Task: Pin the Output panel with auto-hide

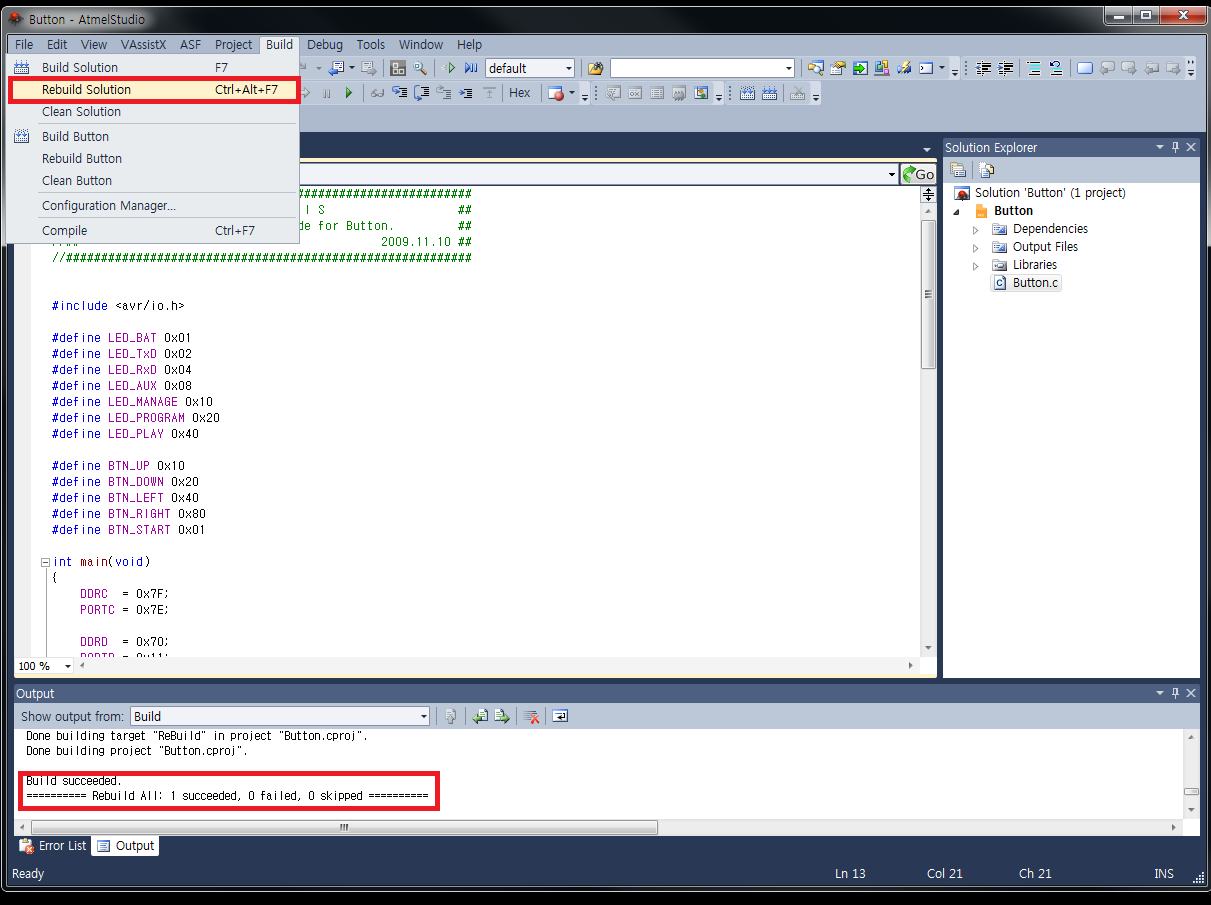Action: pyautogui.click(x=1175, y=693)
